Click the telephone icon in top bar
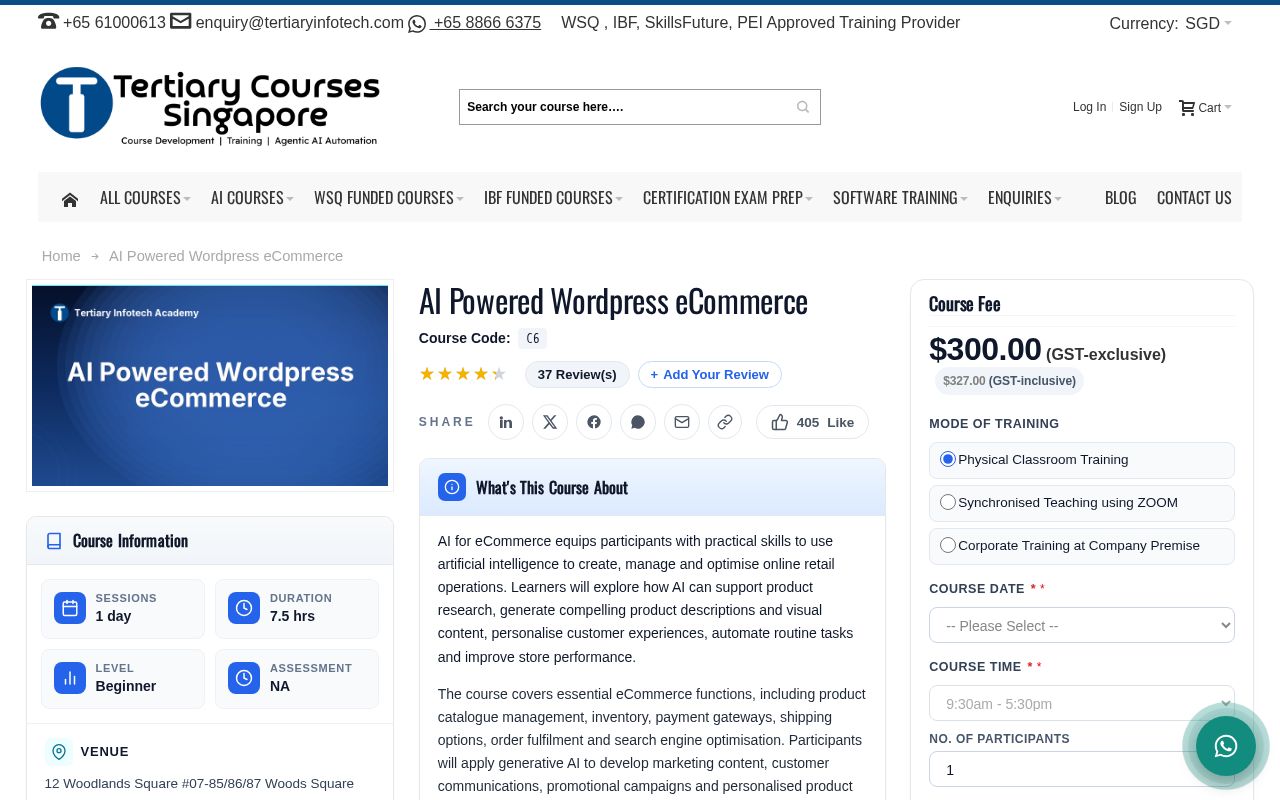 (48, 21)
